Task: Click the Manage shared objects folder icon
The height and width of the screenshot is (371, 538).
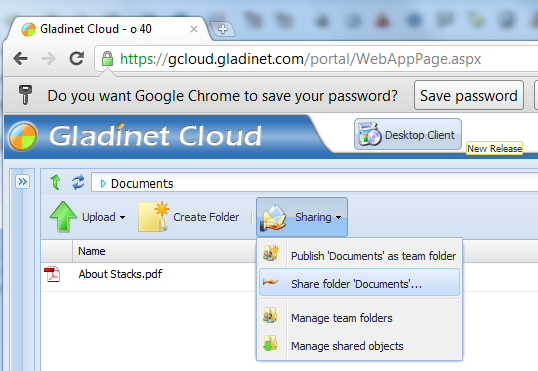Action: click(x=270, y=343)
